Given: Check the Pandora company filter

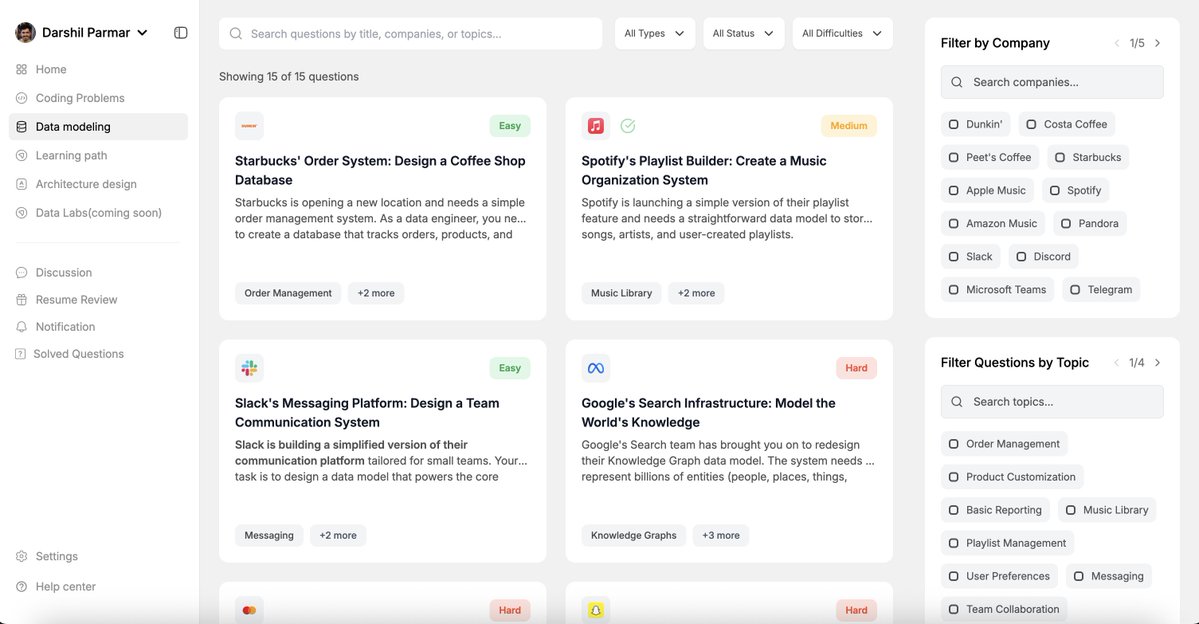Looking at the screenshot, I should coord(1066,223).
